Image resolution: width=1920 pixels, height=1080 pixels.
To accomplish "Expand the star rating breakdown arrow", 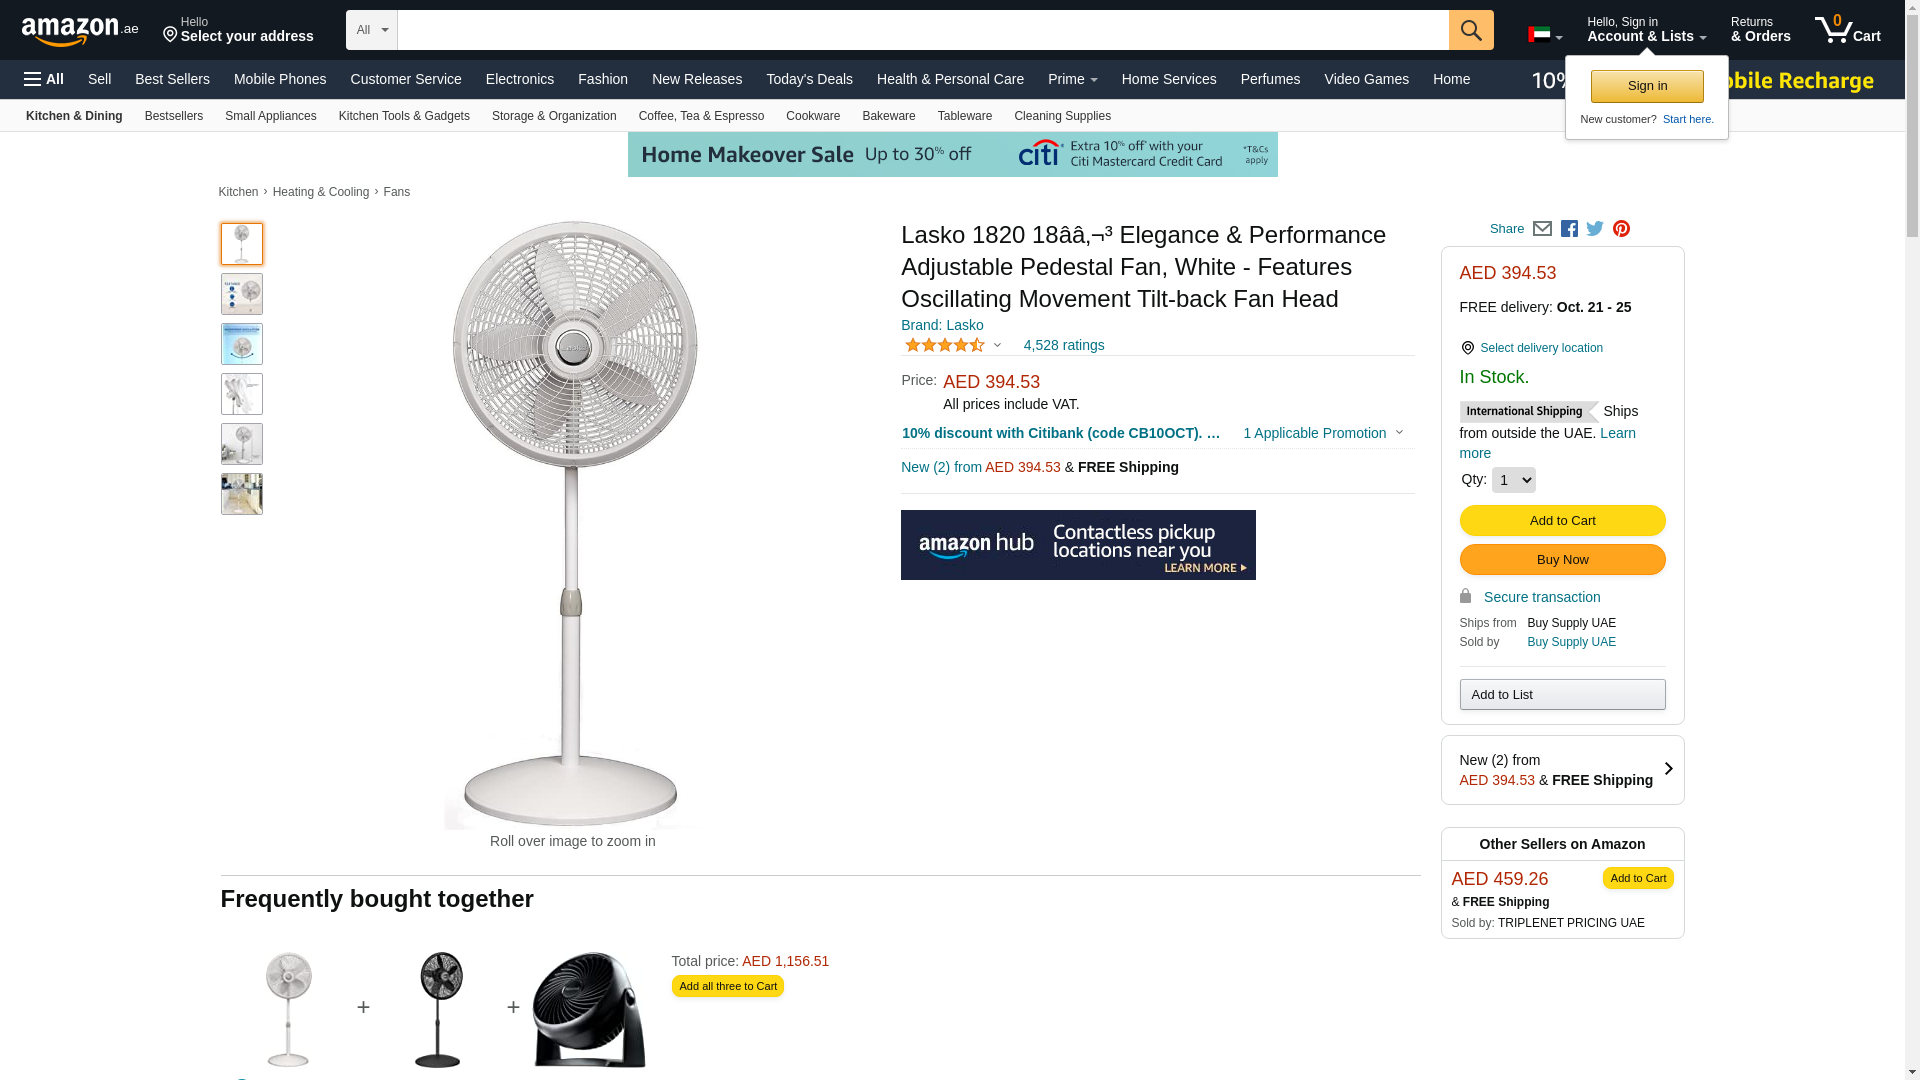I will coord(997,345).
